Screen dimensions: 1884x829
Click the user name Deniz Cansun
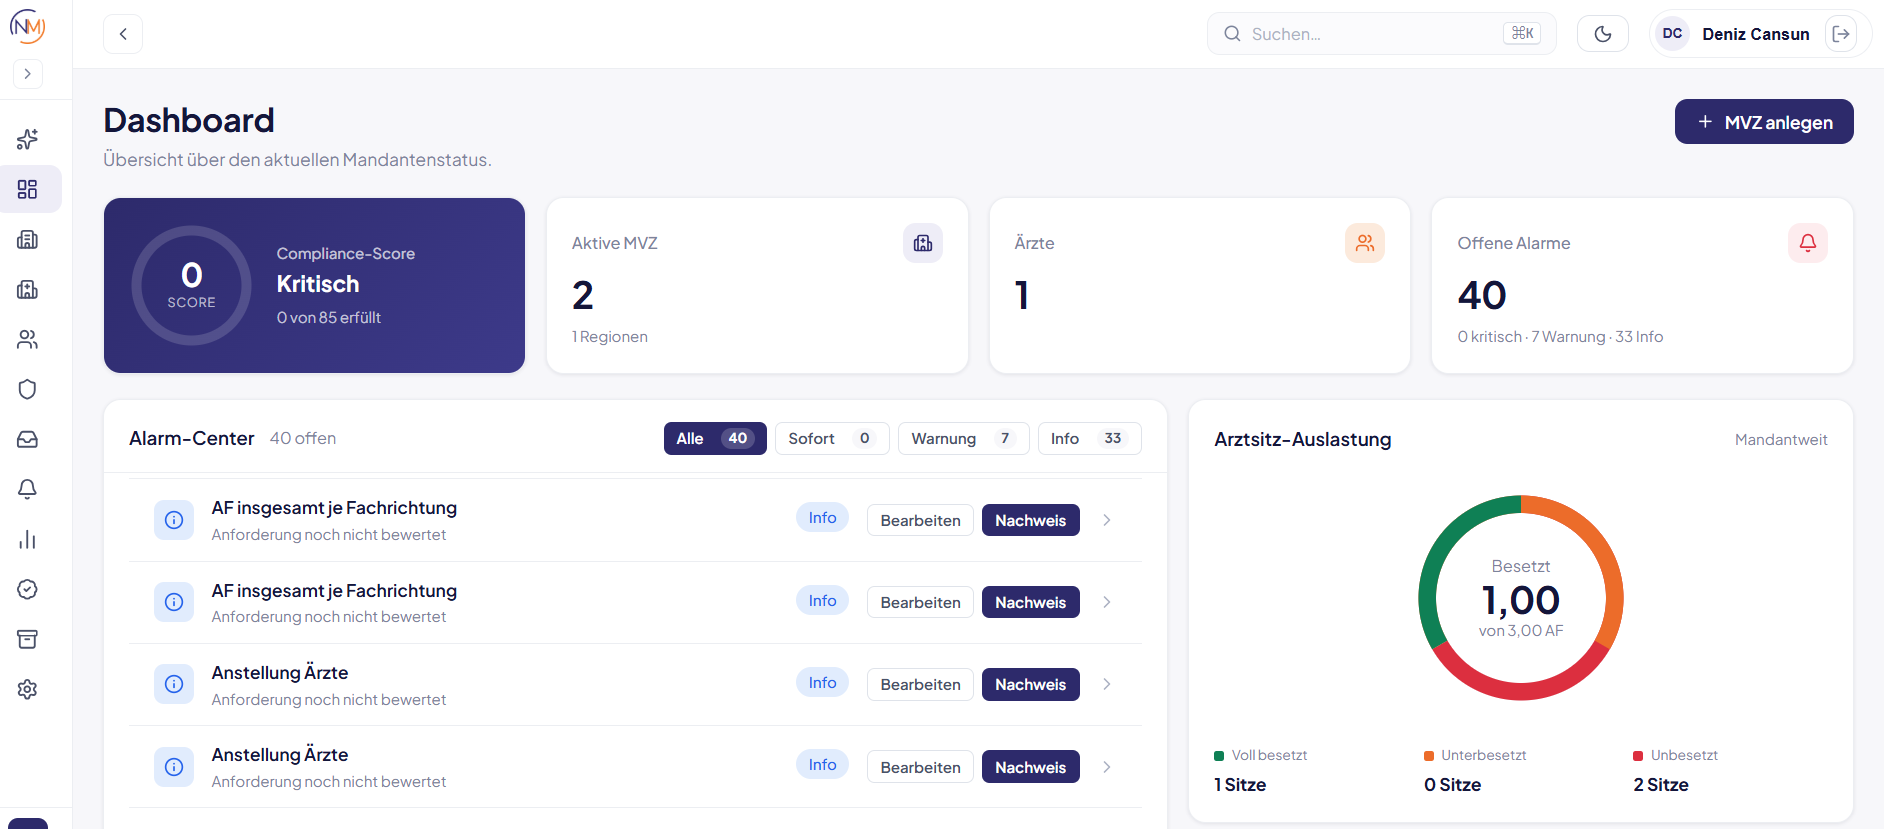pos(1755,34)
